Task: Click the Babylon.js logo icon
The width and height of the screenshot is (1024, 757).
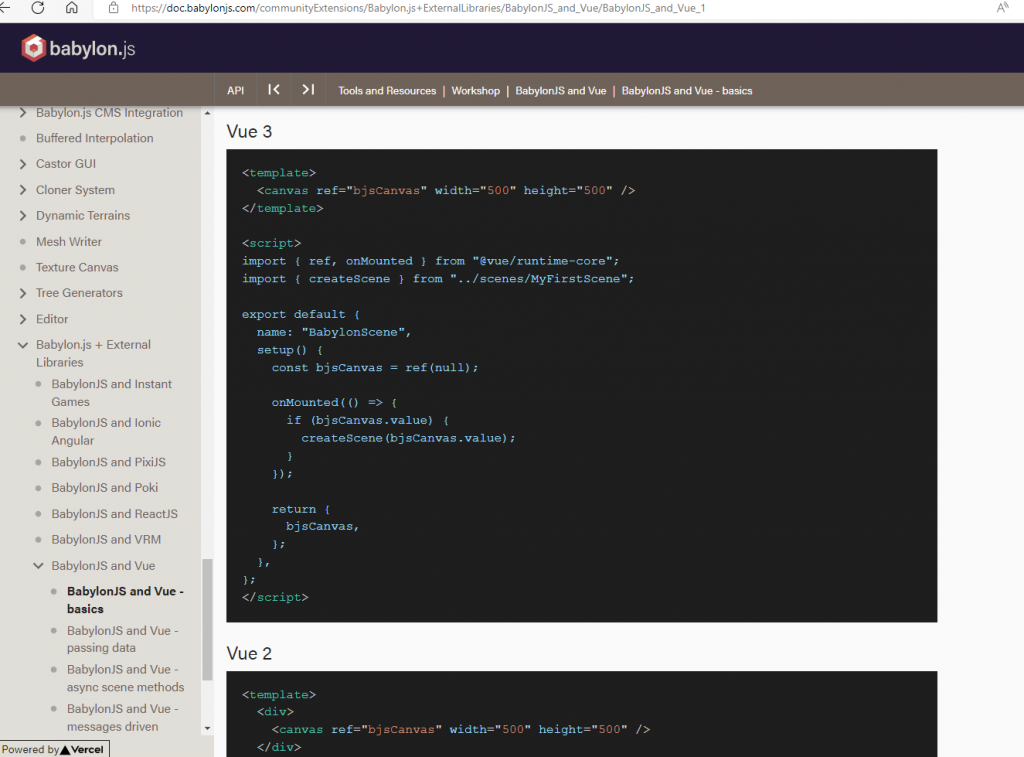Action: [x=34, y=48]
